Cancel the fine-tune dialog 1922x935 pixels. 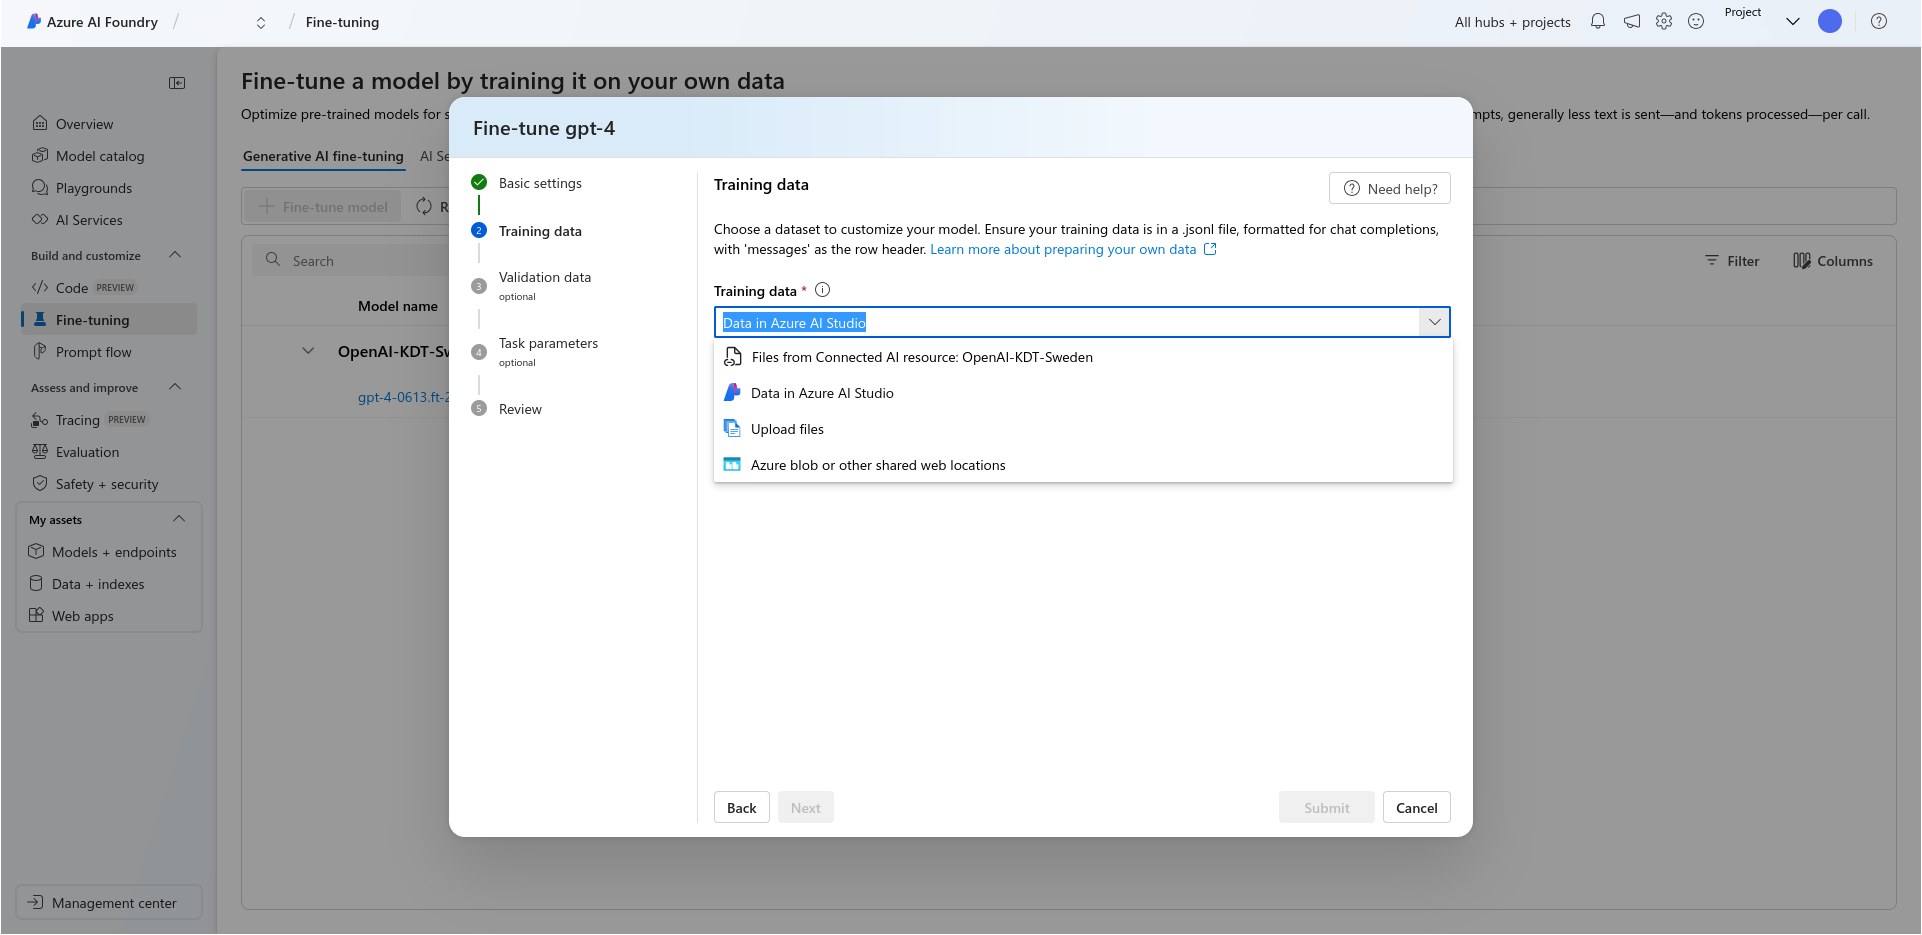(1417, 808)
